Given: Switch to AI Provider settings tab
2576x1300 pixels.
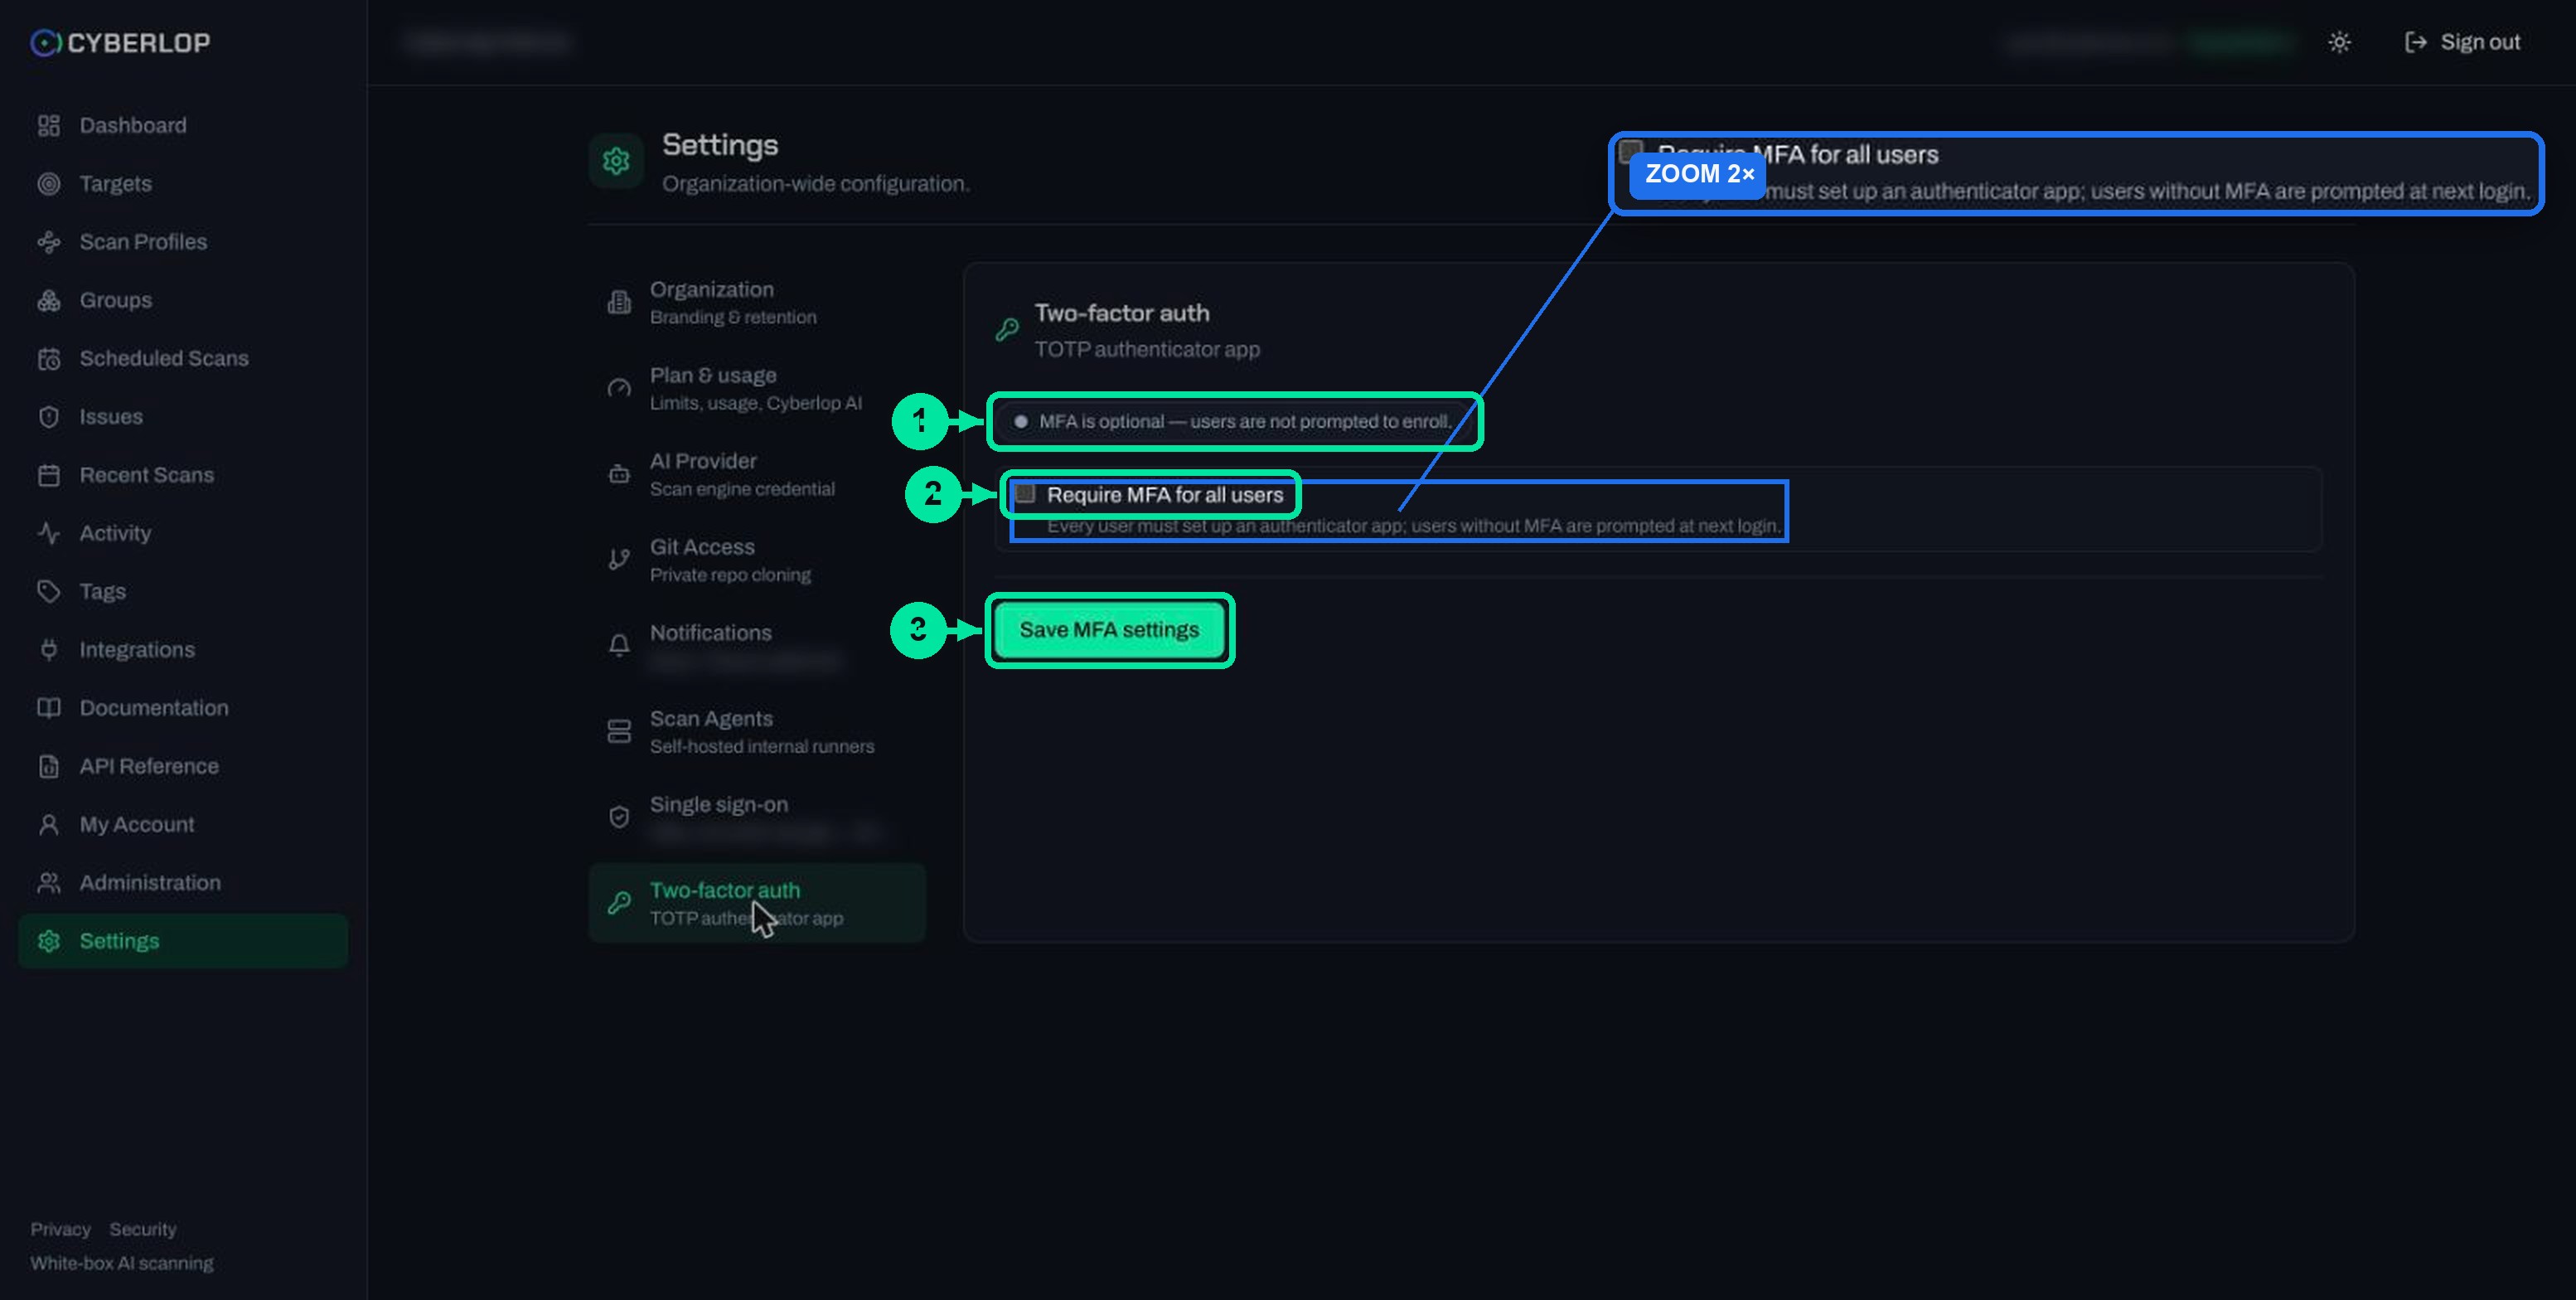Looking at the screenshot, I should pyautogui.click(x=757, y=474).
